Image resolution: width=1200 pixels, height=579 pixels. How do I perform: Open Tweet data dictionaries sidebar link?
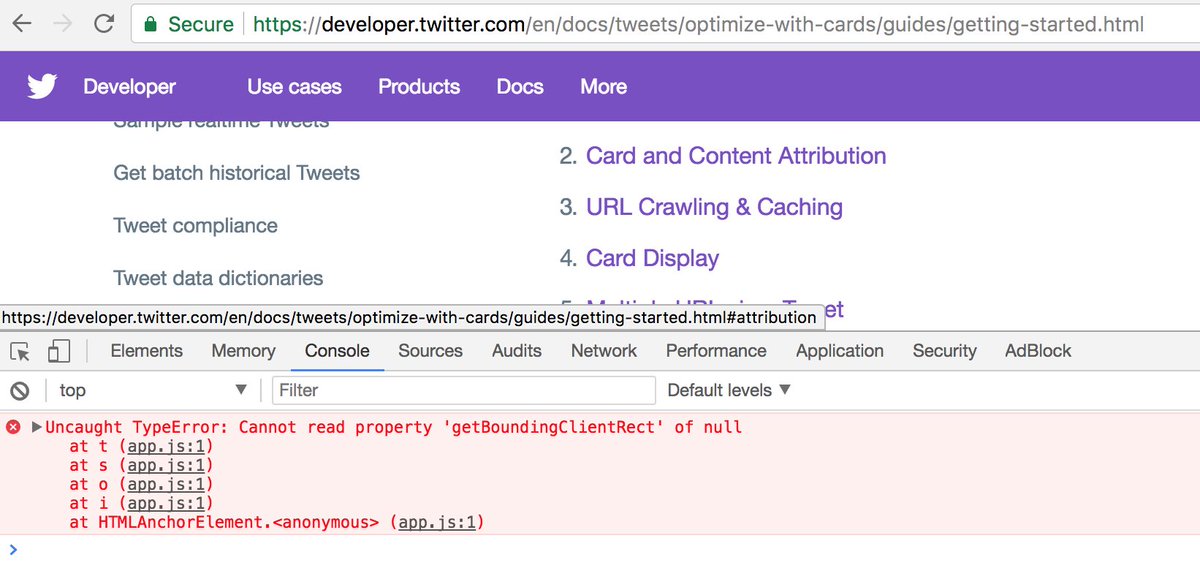pos(218,278)
